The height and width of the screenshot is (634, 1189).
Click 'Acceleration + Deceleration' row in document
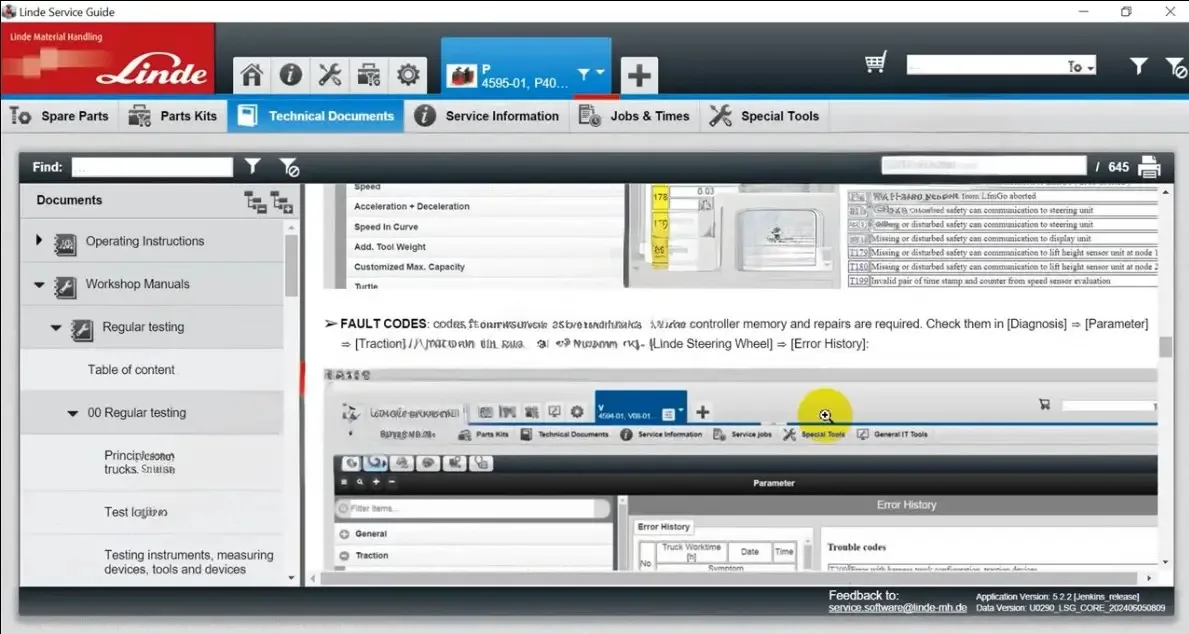pos(412,206)
